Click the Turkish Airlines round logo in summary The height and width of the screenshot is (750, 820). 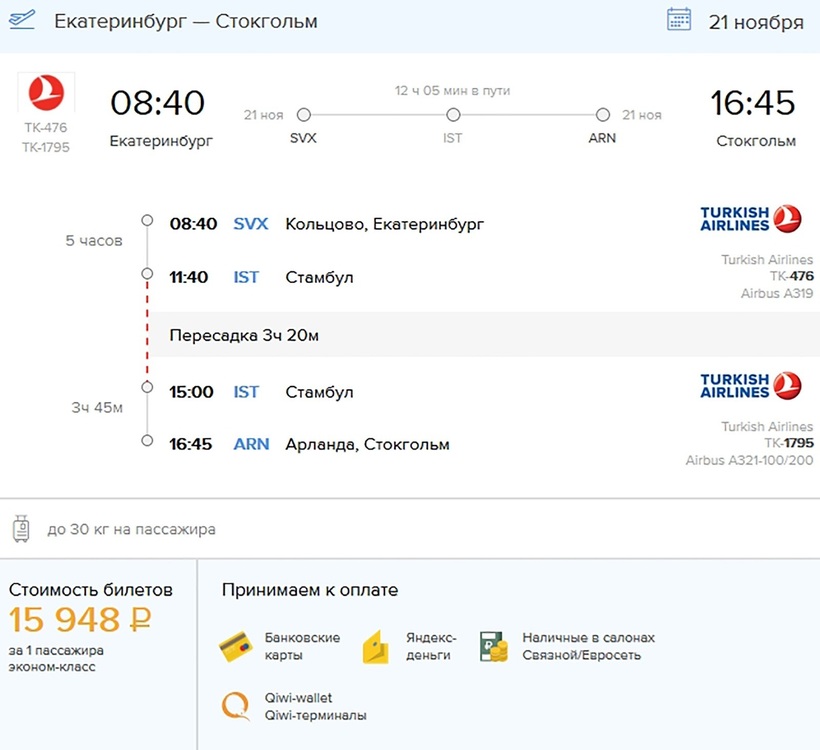click(x=46, y=93)
